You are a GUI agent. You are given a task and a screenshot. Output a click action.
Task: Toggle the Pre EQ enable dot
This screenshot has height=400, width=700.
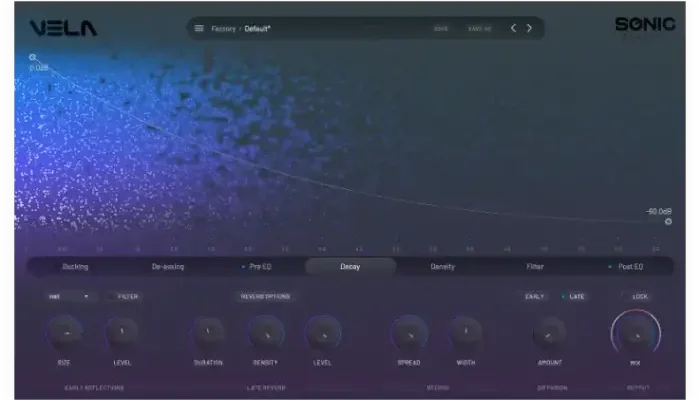pyautogui.click(x=242, y=267)
